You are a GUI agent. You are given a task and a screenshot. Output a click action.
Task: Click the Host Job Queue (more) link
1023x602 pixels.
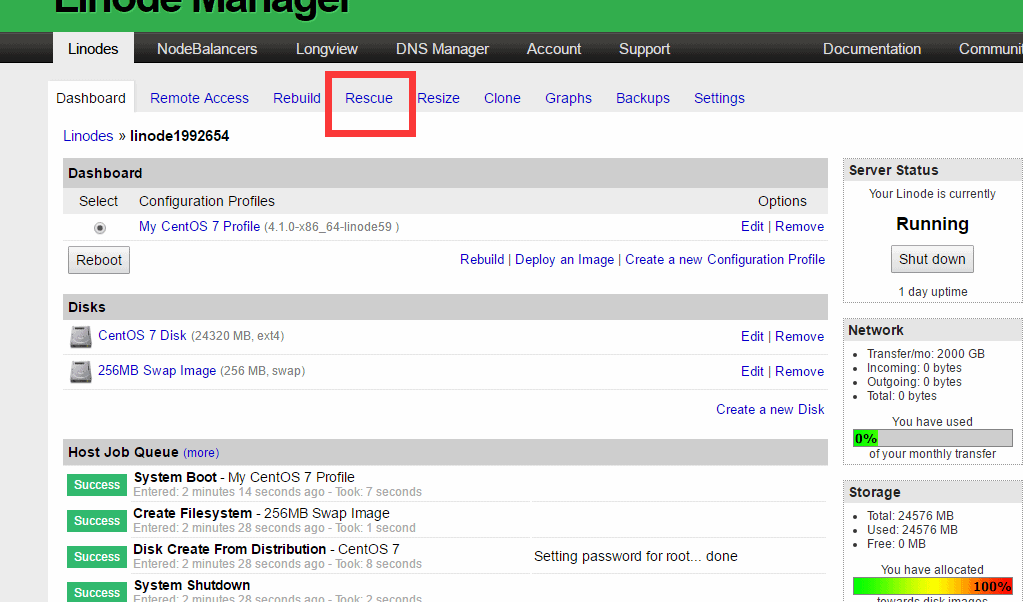click(201, 453)
